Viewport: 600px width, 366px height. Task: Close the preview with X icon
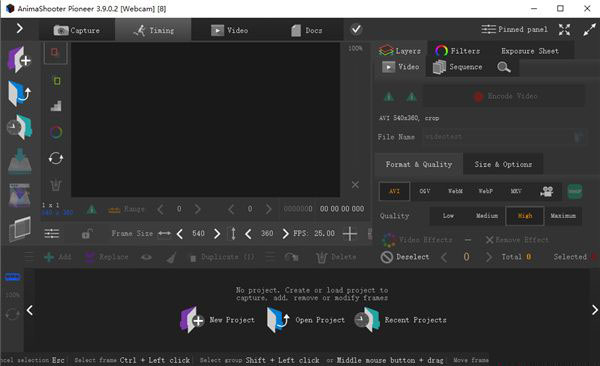click(355, 185)
